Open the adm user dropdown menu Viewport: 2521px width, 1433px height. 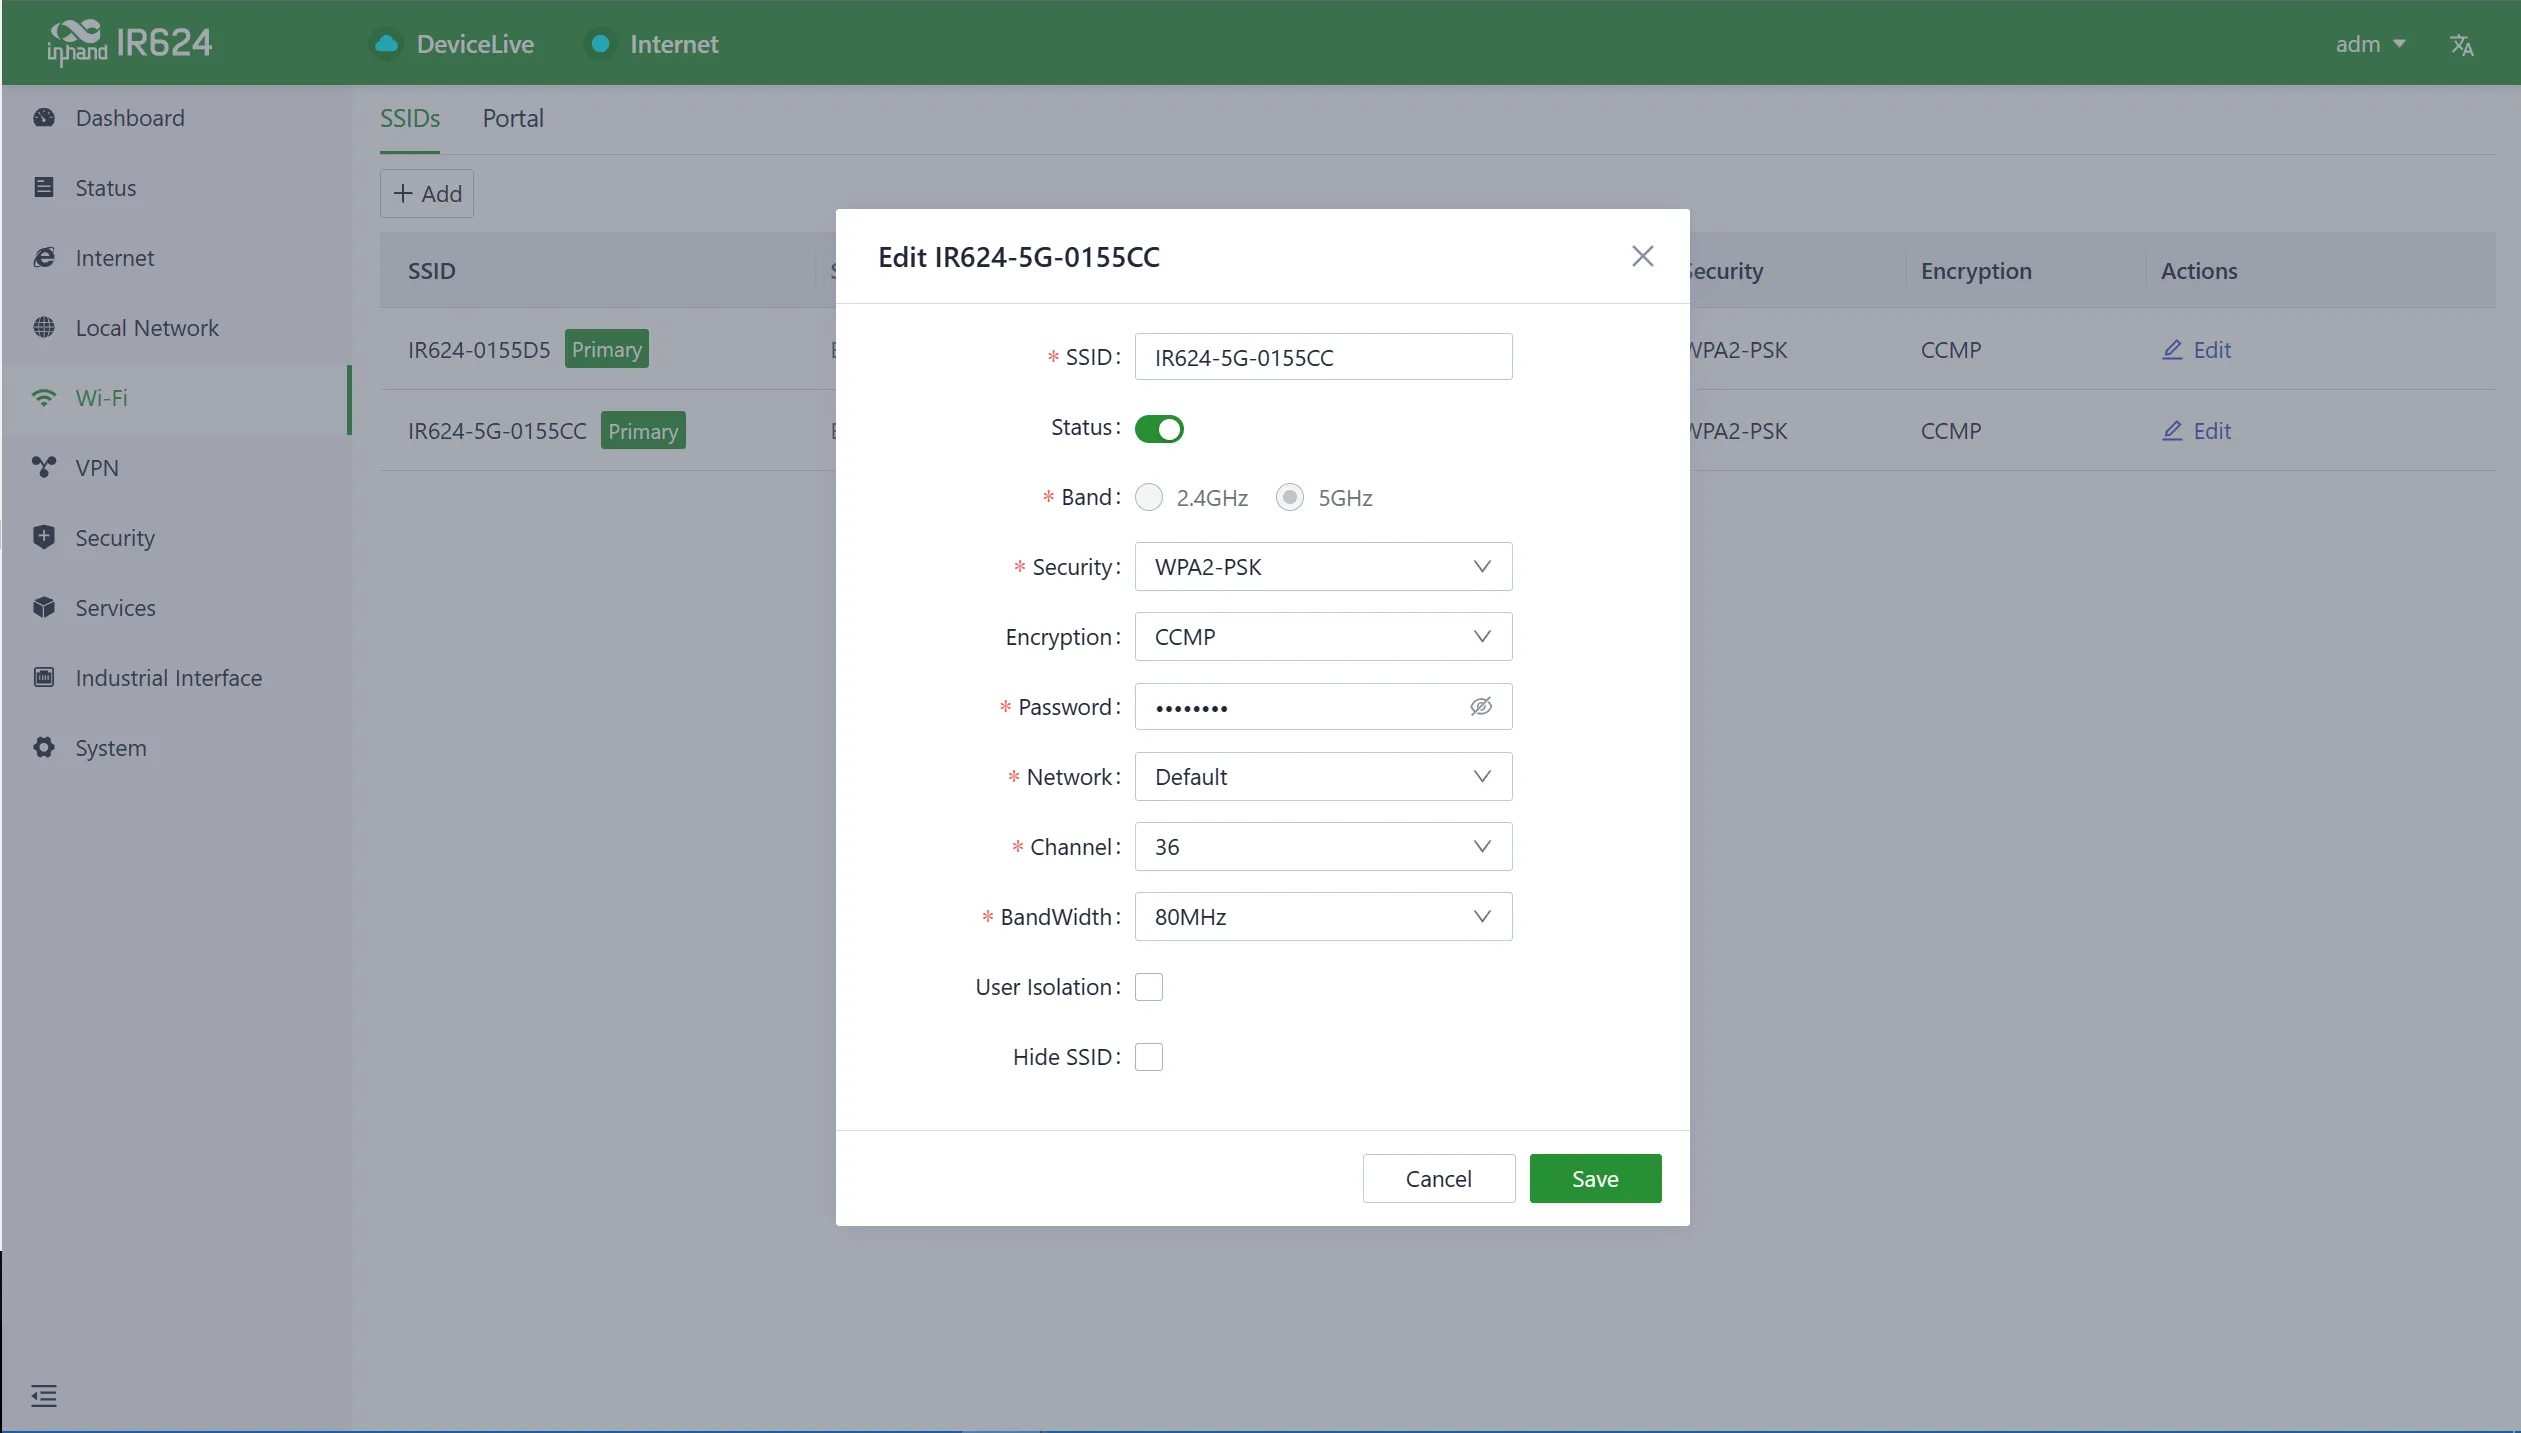[2370, 44]
